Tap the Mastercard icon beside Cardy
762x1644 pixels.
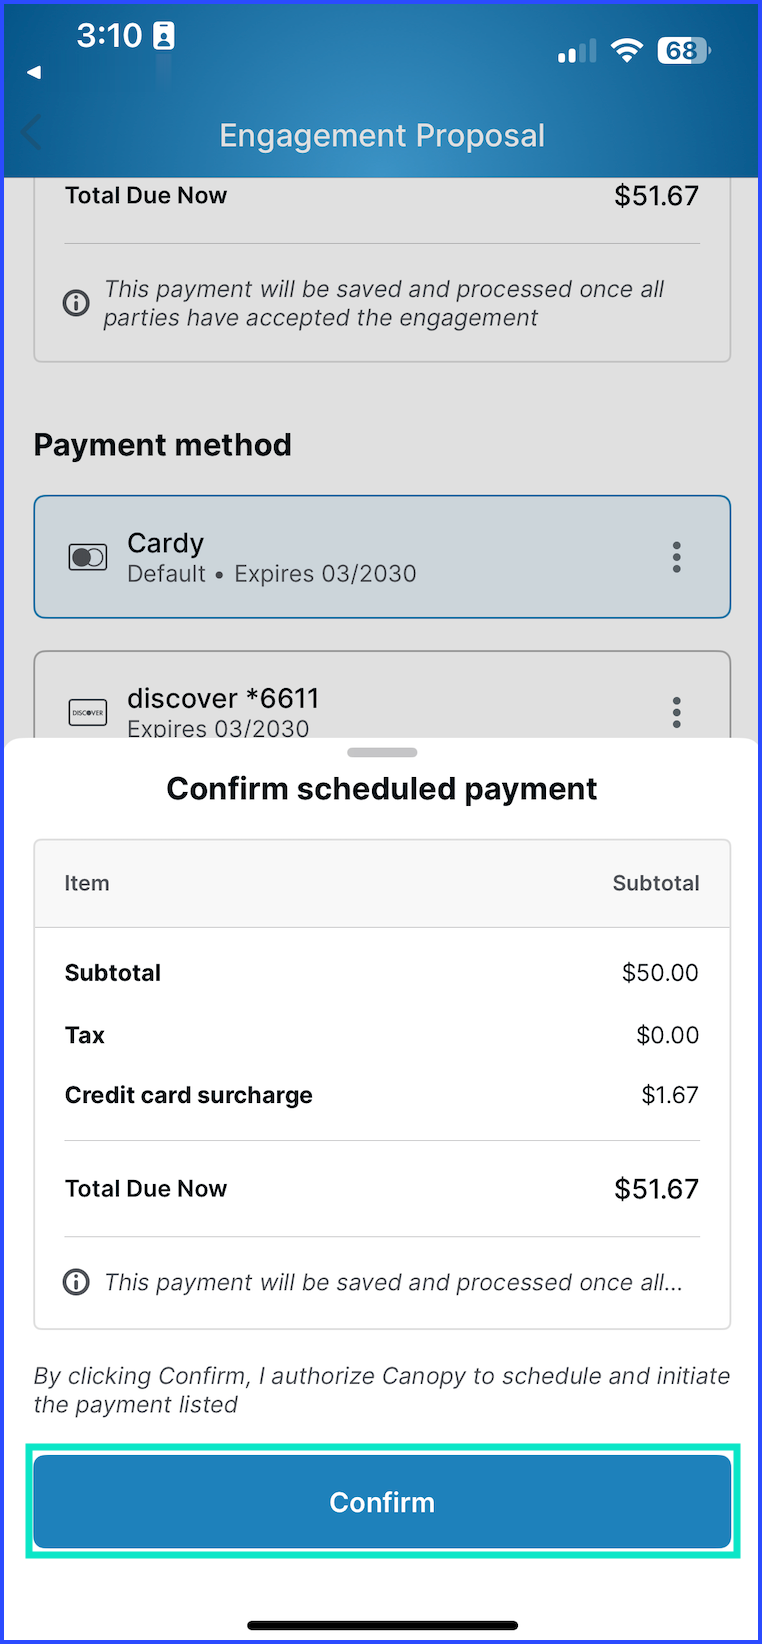click(88, 557)
